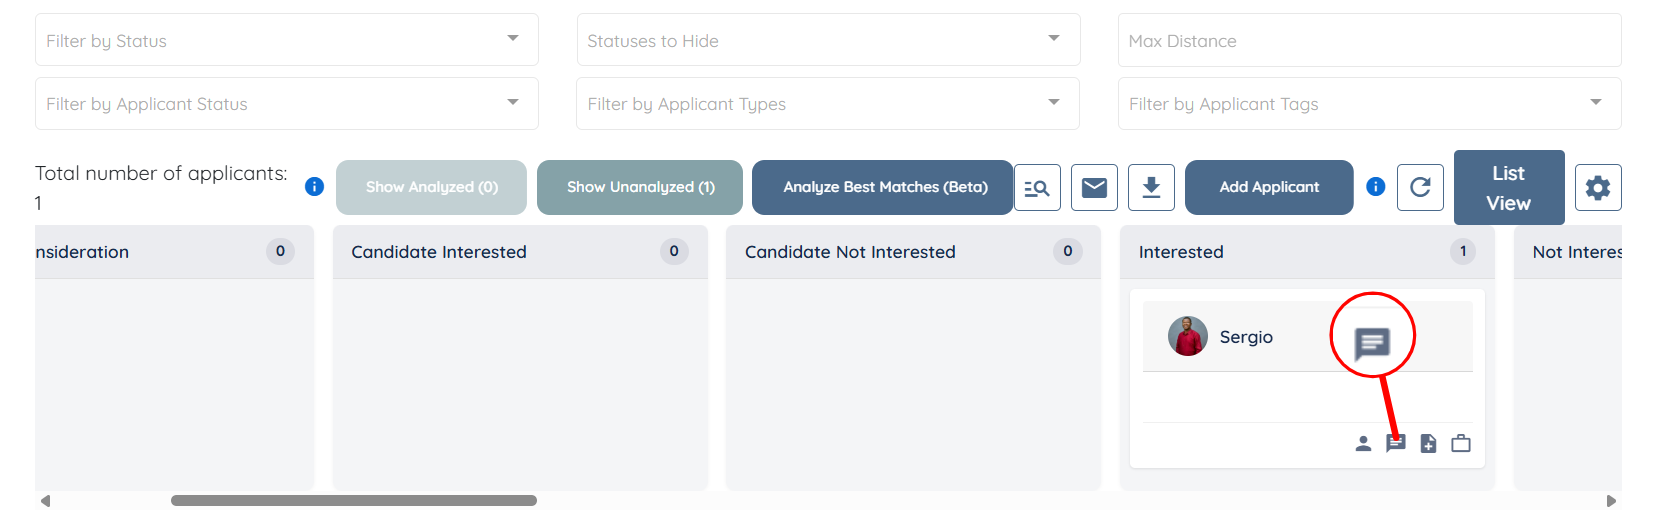Toggle Show Analyzed (0) filter
Image resolution: width=1665 pixels, height=523 pixels.
tap(431, 187)
